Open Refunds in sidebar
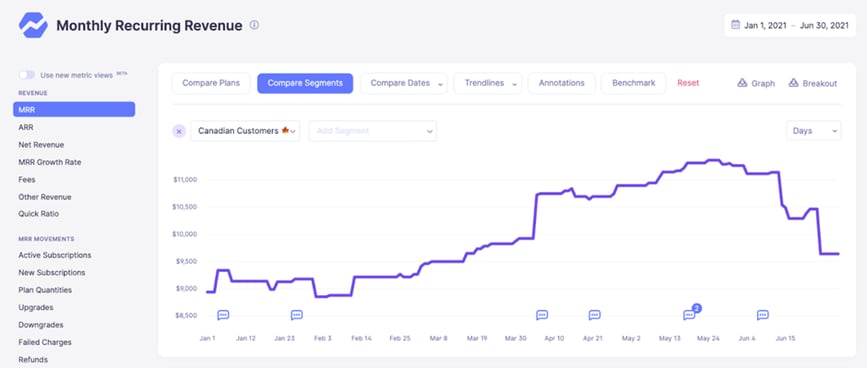This screenshot has width=867, height=368. click(x=33, y=360)
